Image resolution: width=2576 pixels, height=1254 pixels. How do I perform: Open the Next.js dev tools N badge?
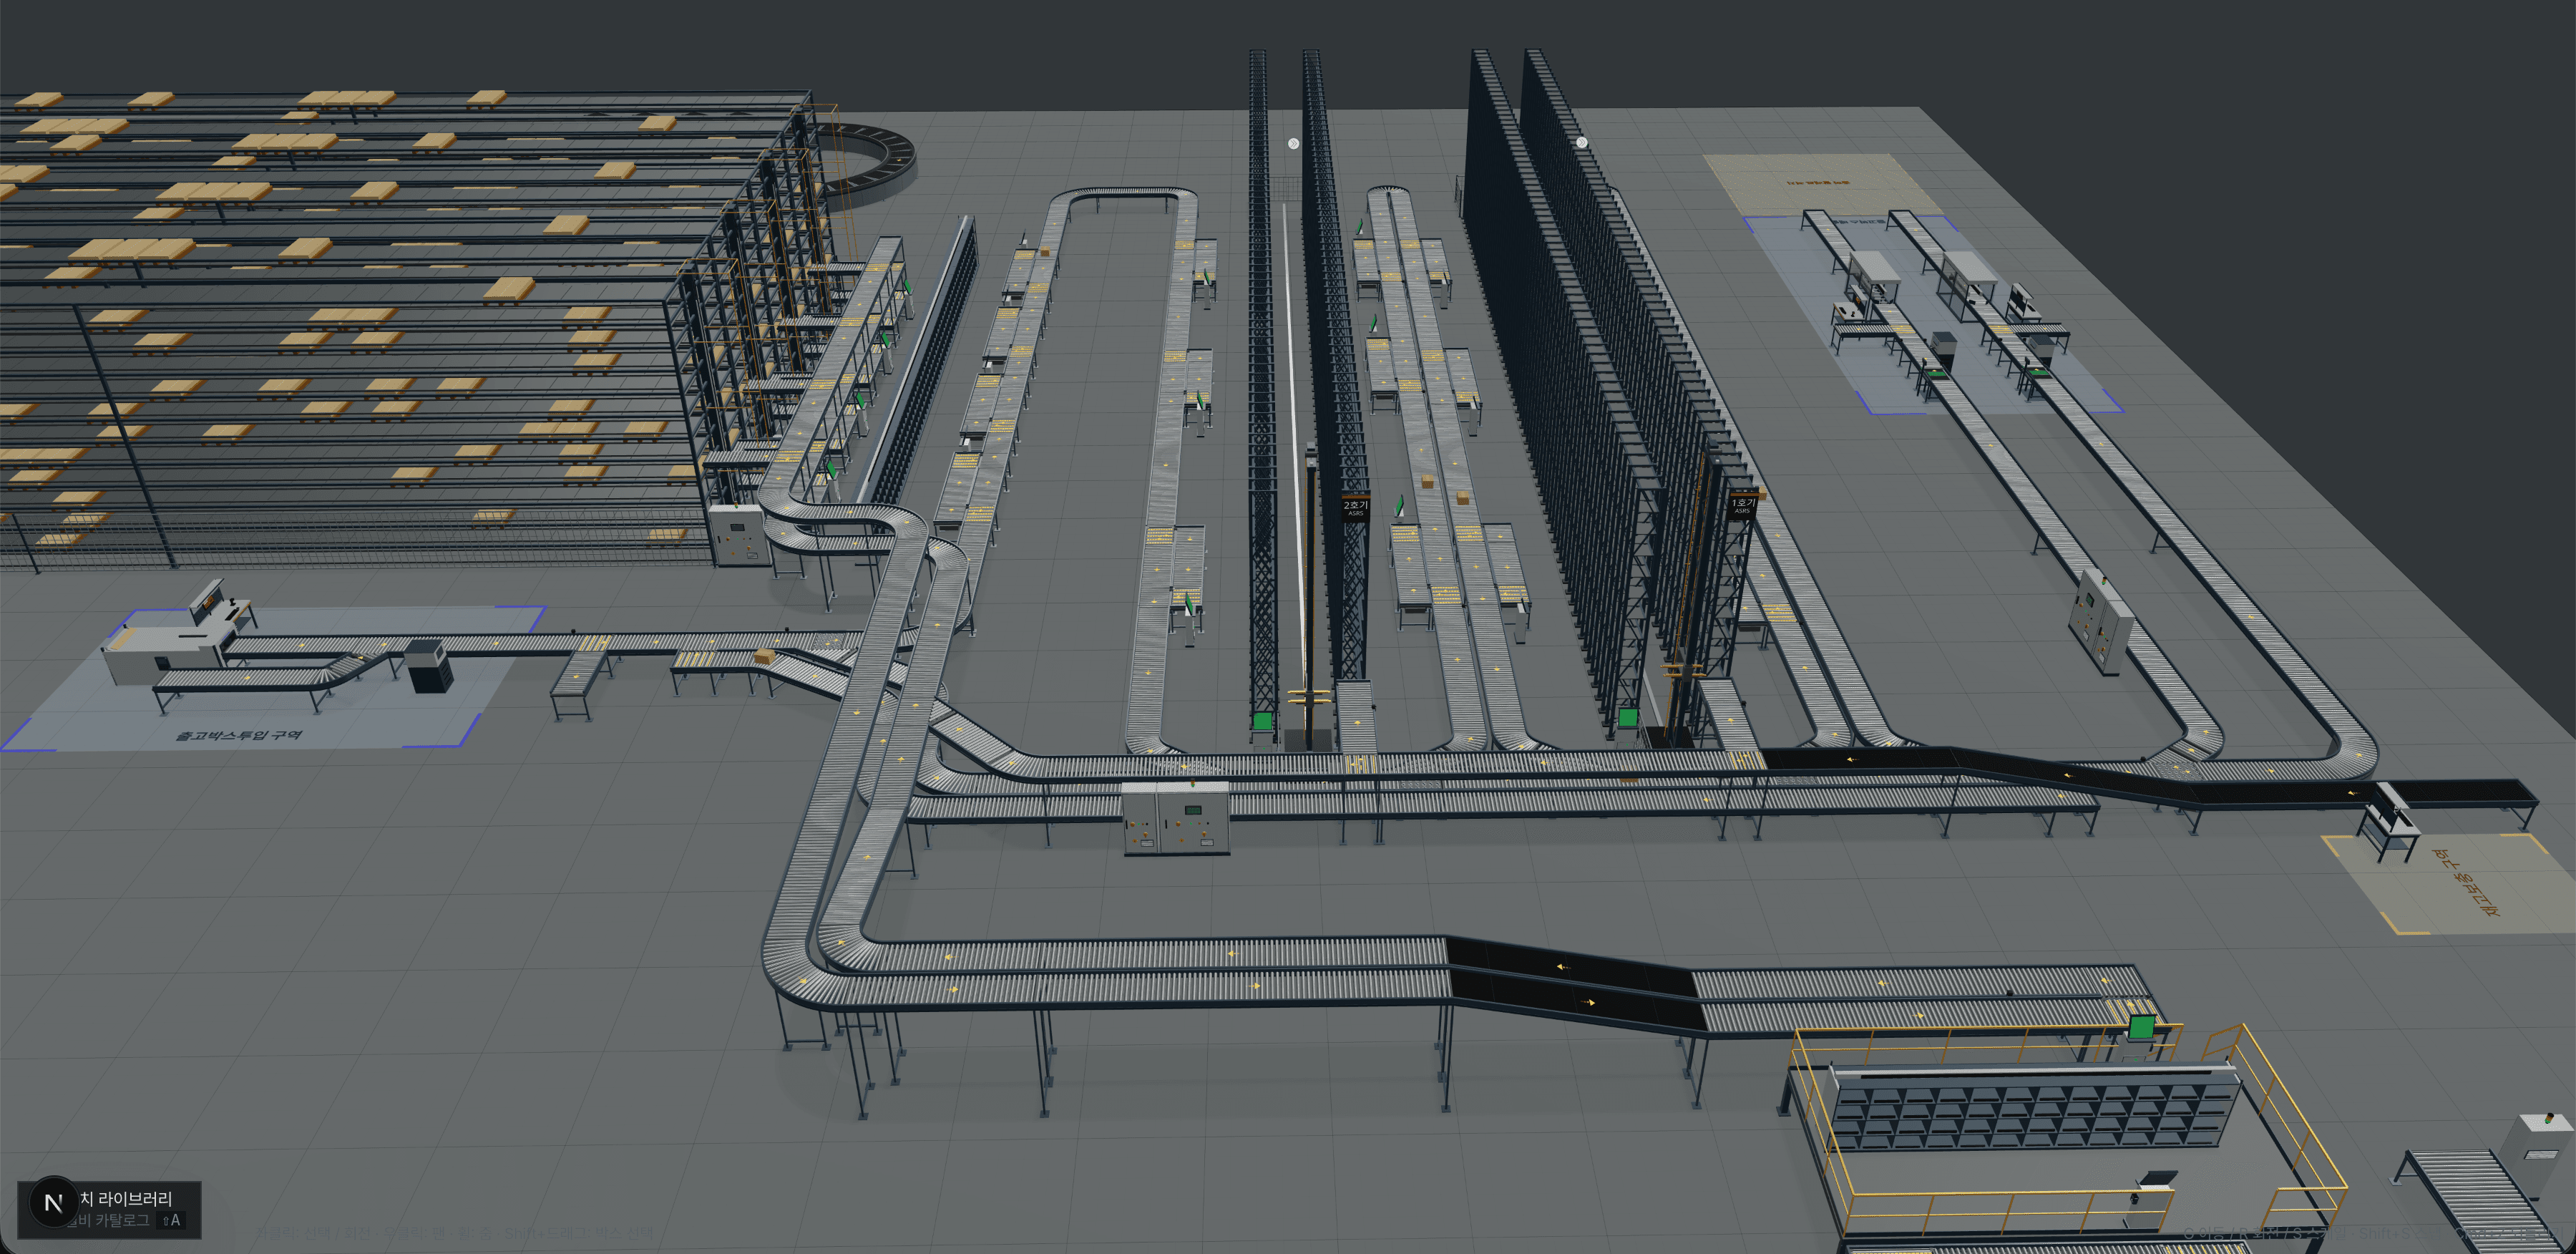54,1202
